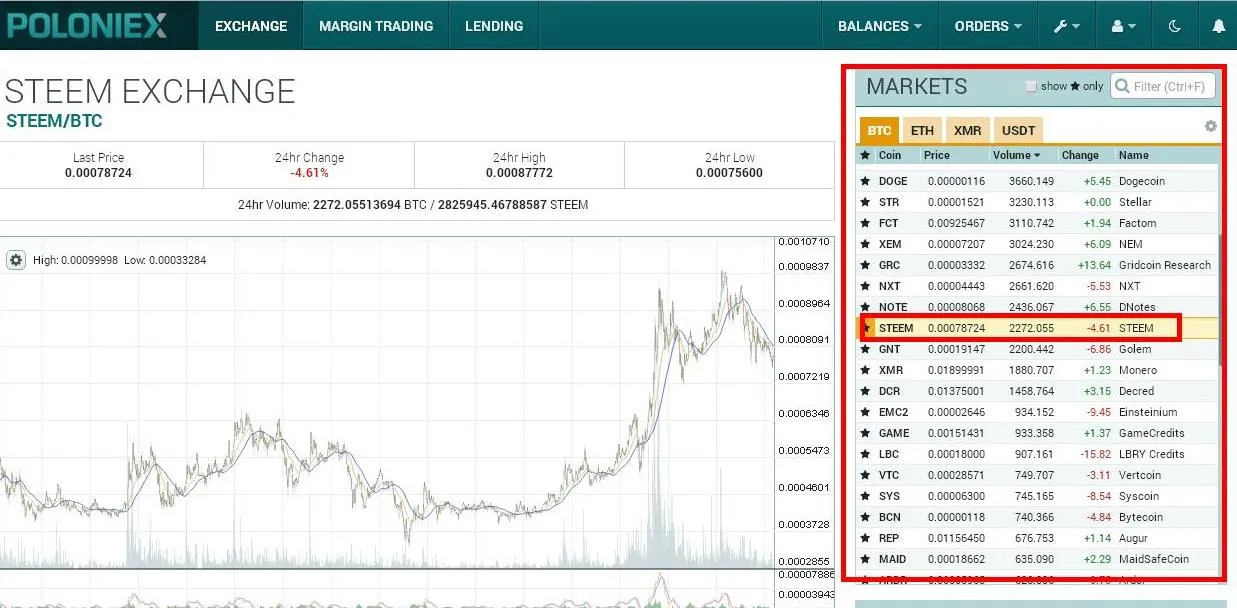Select the LBRY Credits market

pos(1151,454)
